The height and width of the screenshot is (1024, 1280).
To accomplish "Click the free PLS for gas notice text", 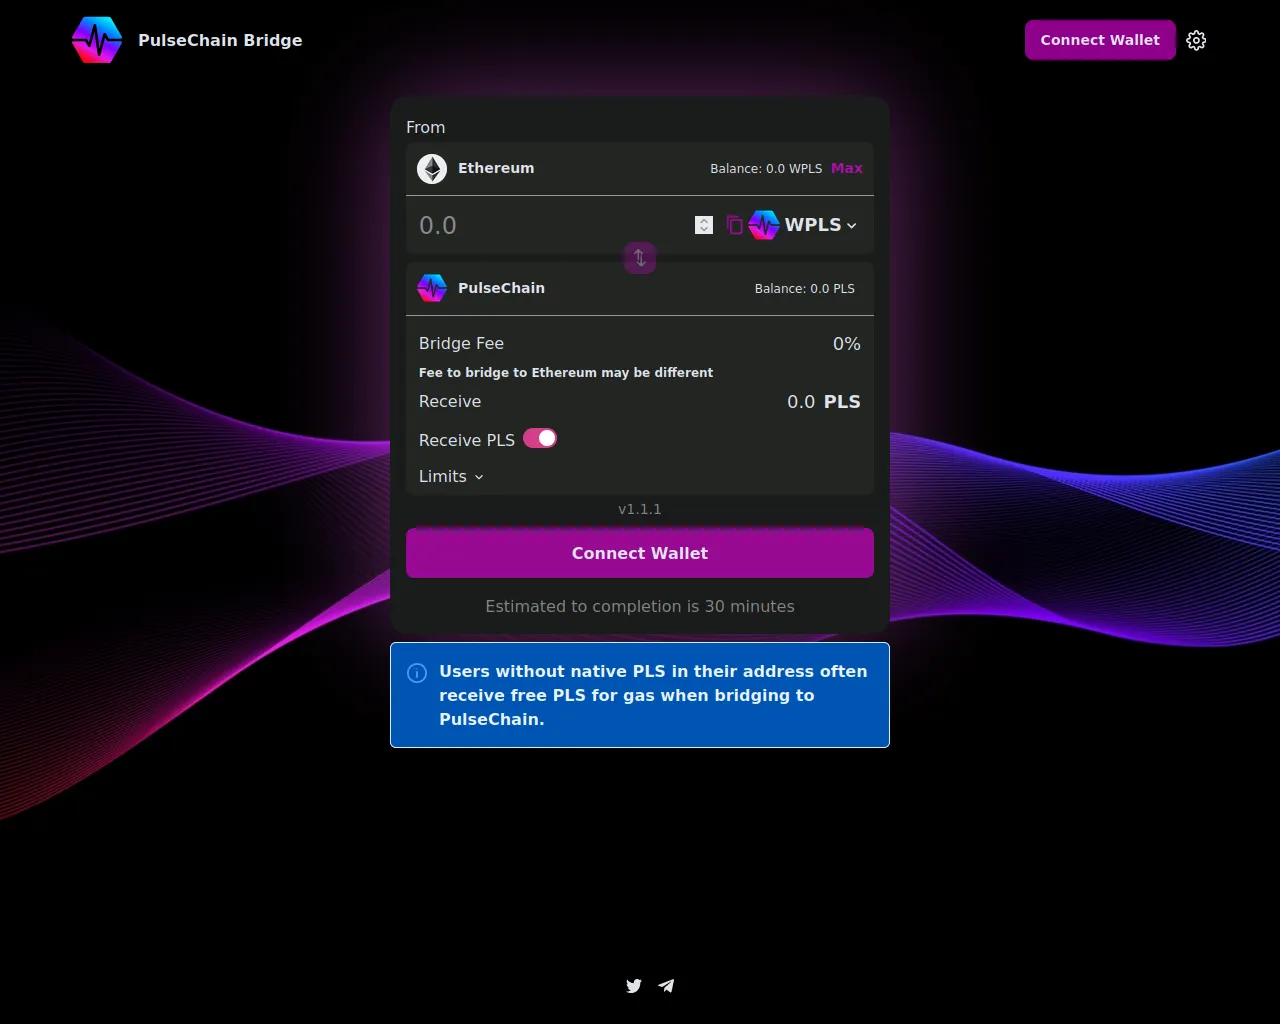I will point(653,695).
